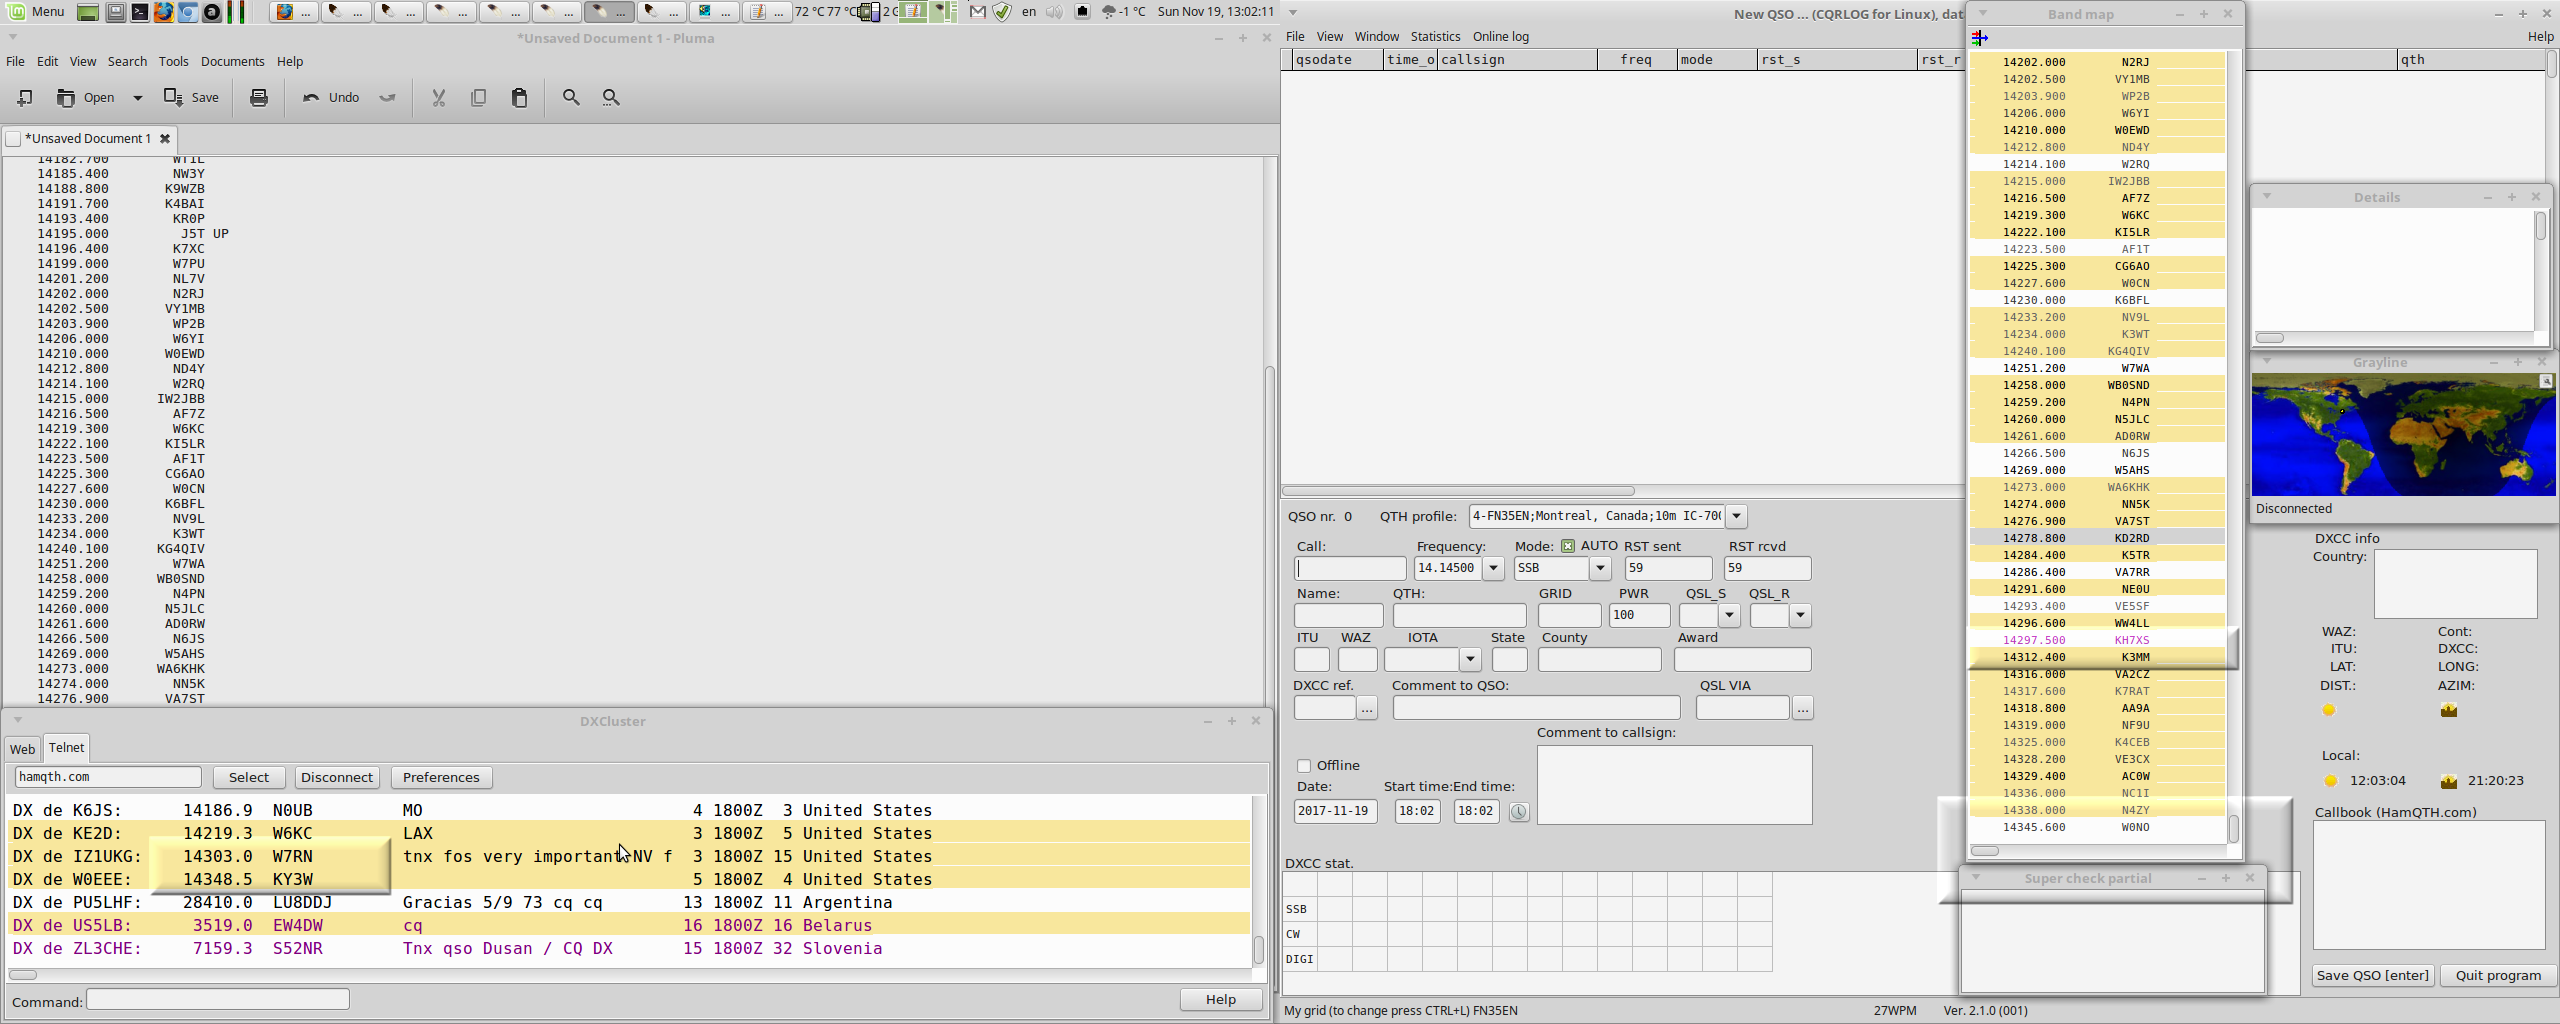This screenshot has width=2560, height=1024.
Task: Launch the terminal from the panel
Action: tap(140, 12)
